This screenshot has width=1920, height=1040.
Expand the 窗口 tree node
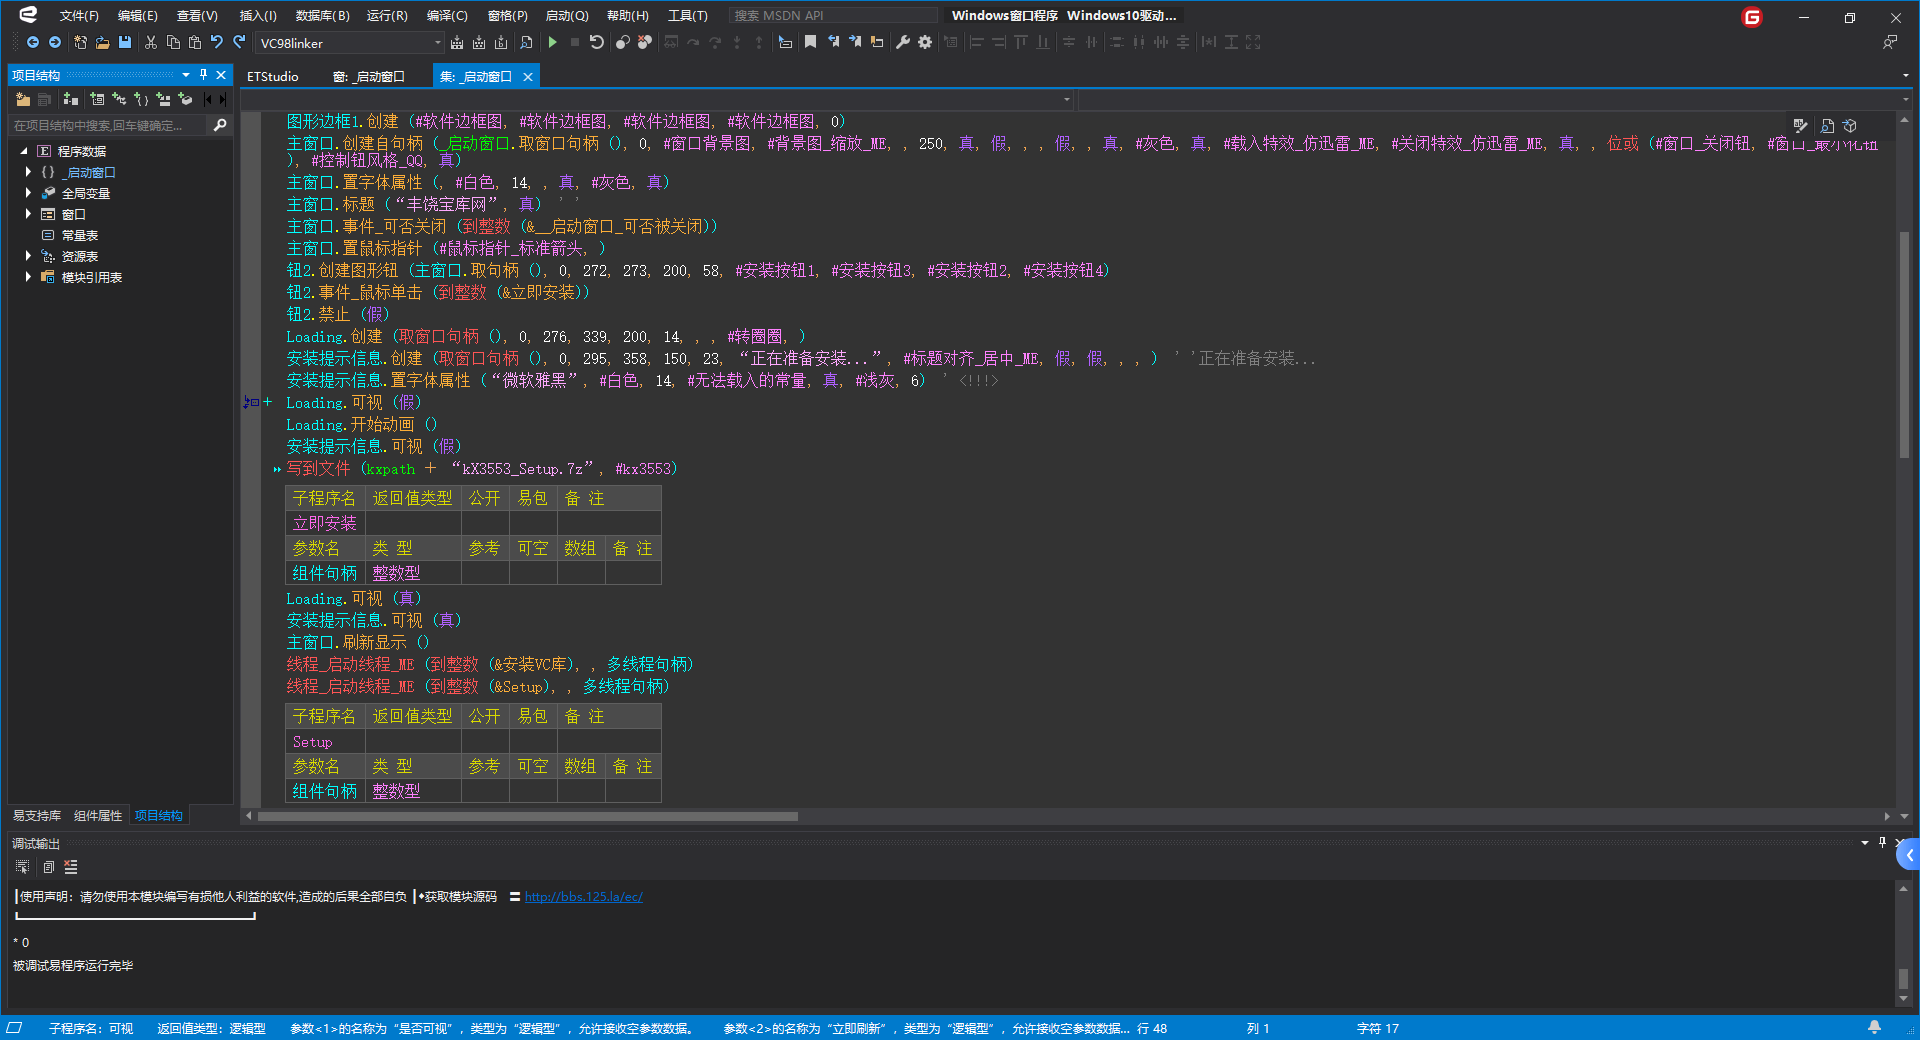pos(28,214)
